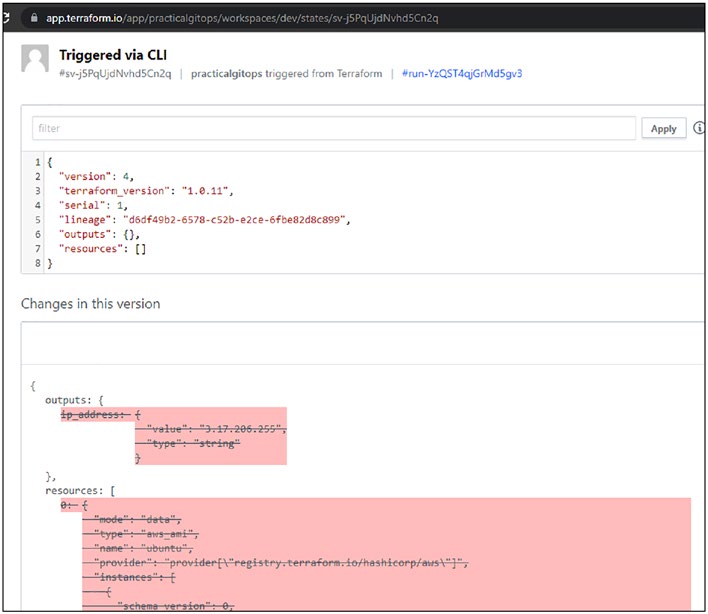Open the #run-YzQST4qjGrMd5gv3 link
This screenshot has width=708, height=614.
[462, 74]
